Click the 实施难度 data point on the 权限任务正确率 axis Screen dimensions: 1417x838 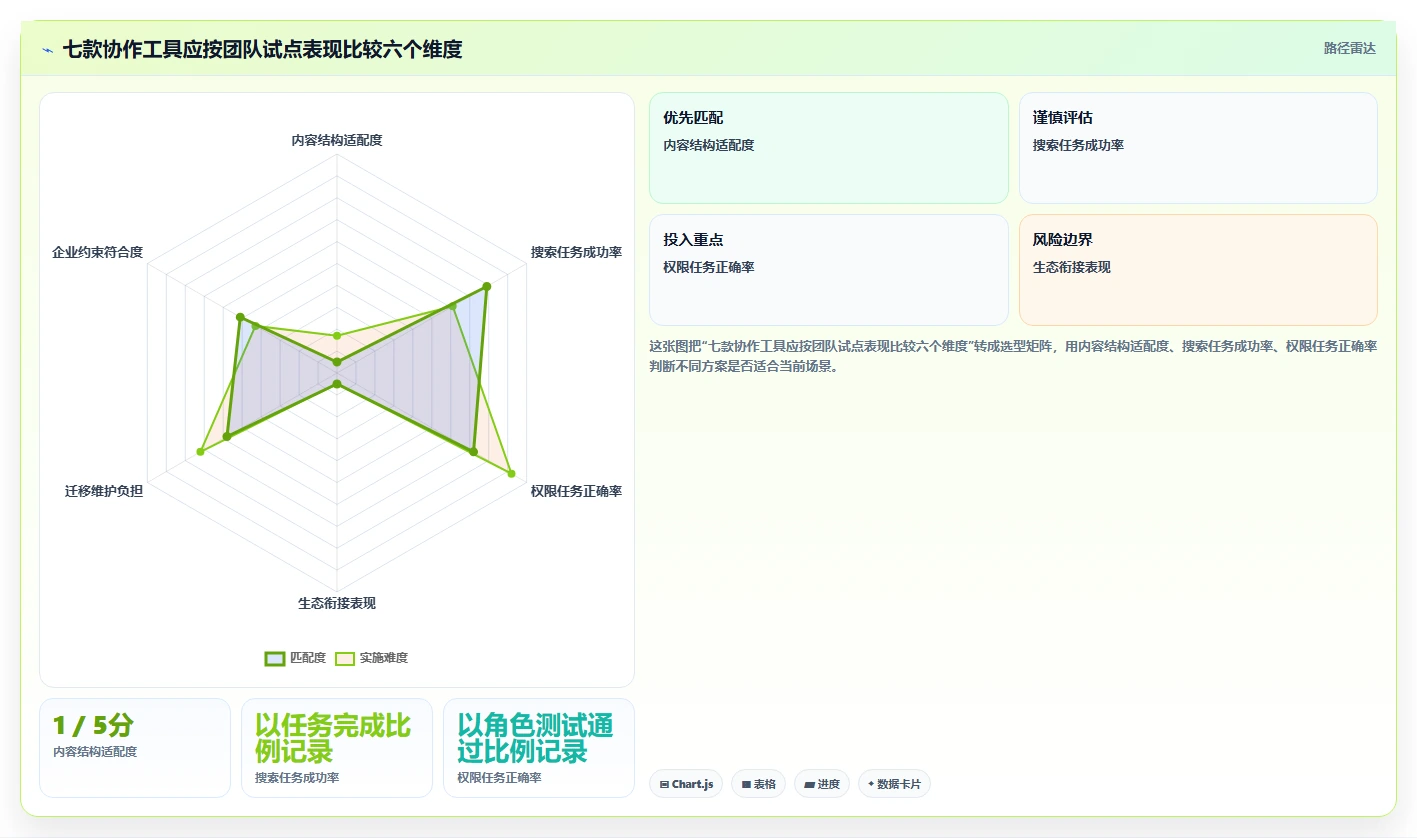[x=512, y=474]
